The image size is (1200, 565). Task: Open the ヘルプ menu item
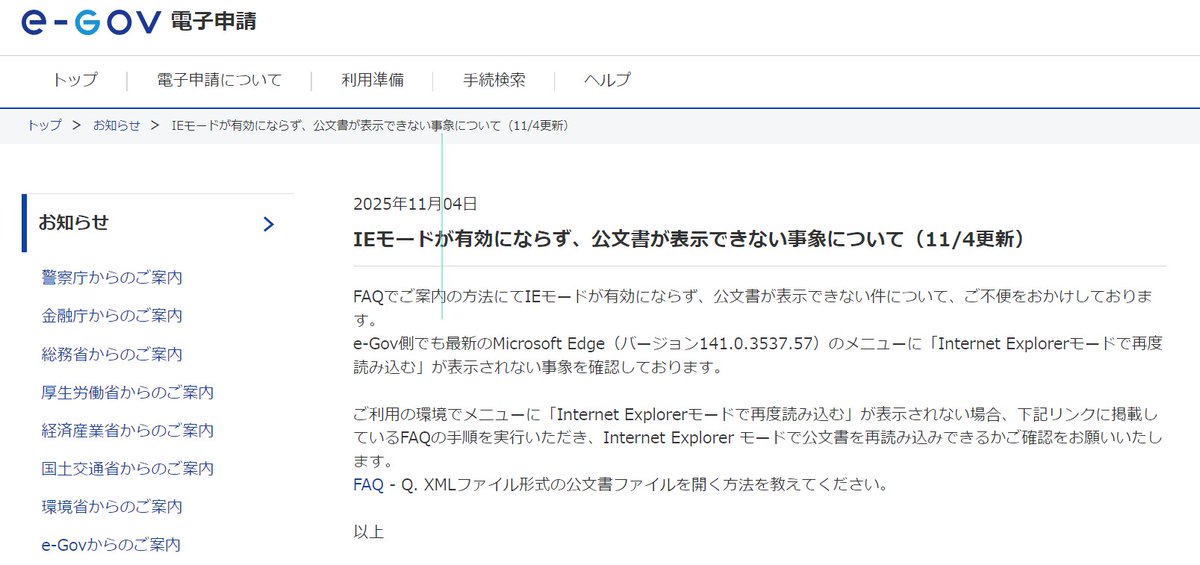607,80
